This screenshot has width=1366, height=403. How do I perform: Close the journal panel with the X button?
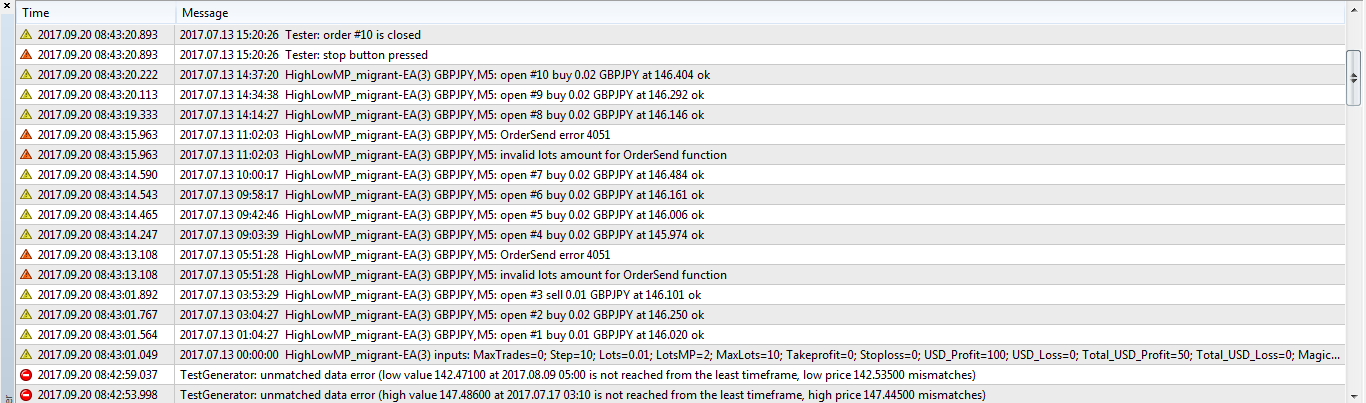pos(7,6)
